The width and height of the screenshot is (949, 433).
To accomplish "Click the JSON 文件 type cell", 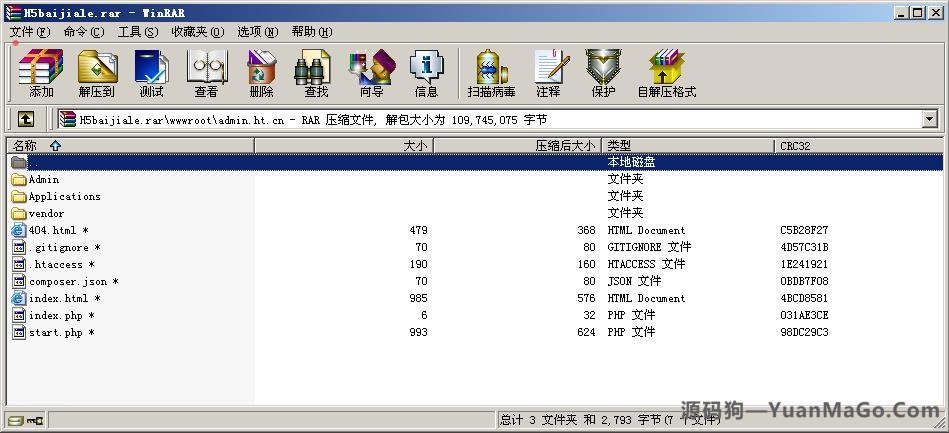I will pyautogui.click(x=634, y=281).
